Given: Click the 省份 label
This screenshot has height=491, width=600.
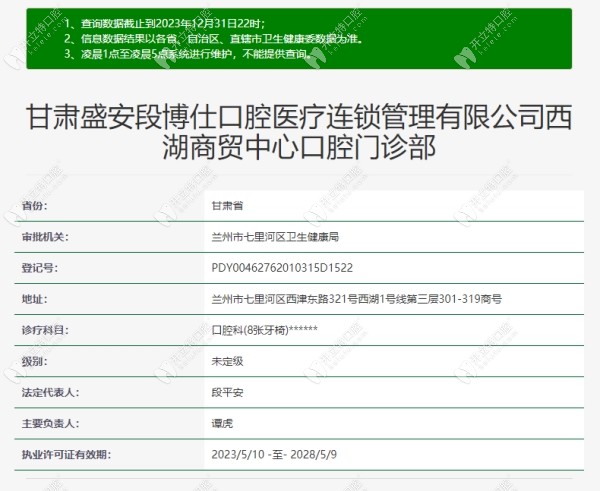Looking at the screenshot, I should tap(34, 206).
